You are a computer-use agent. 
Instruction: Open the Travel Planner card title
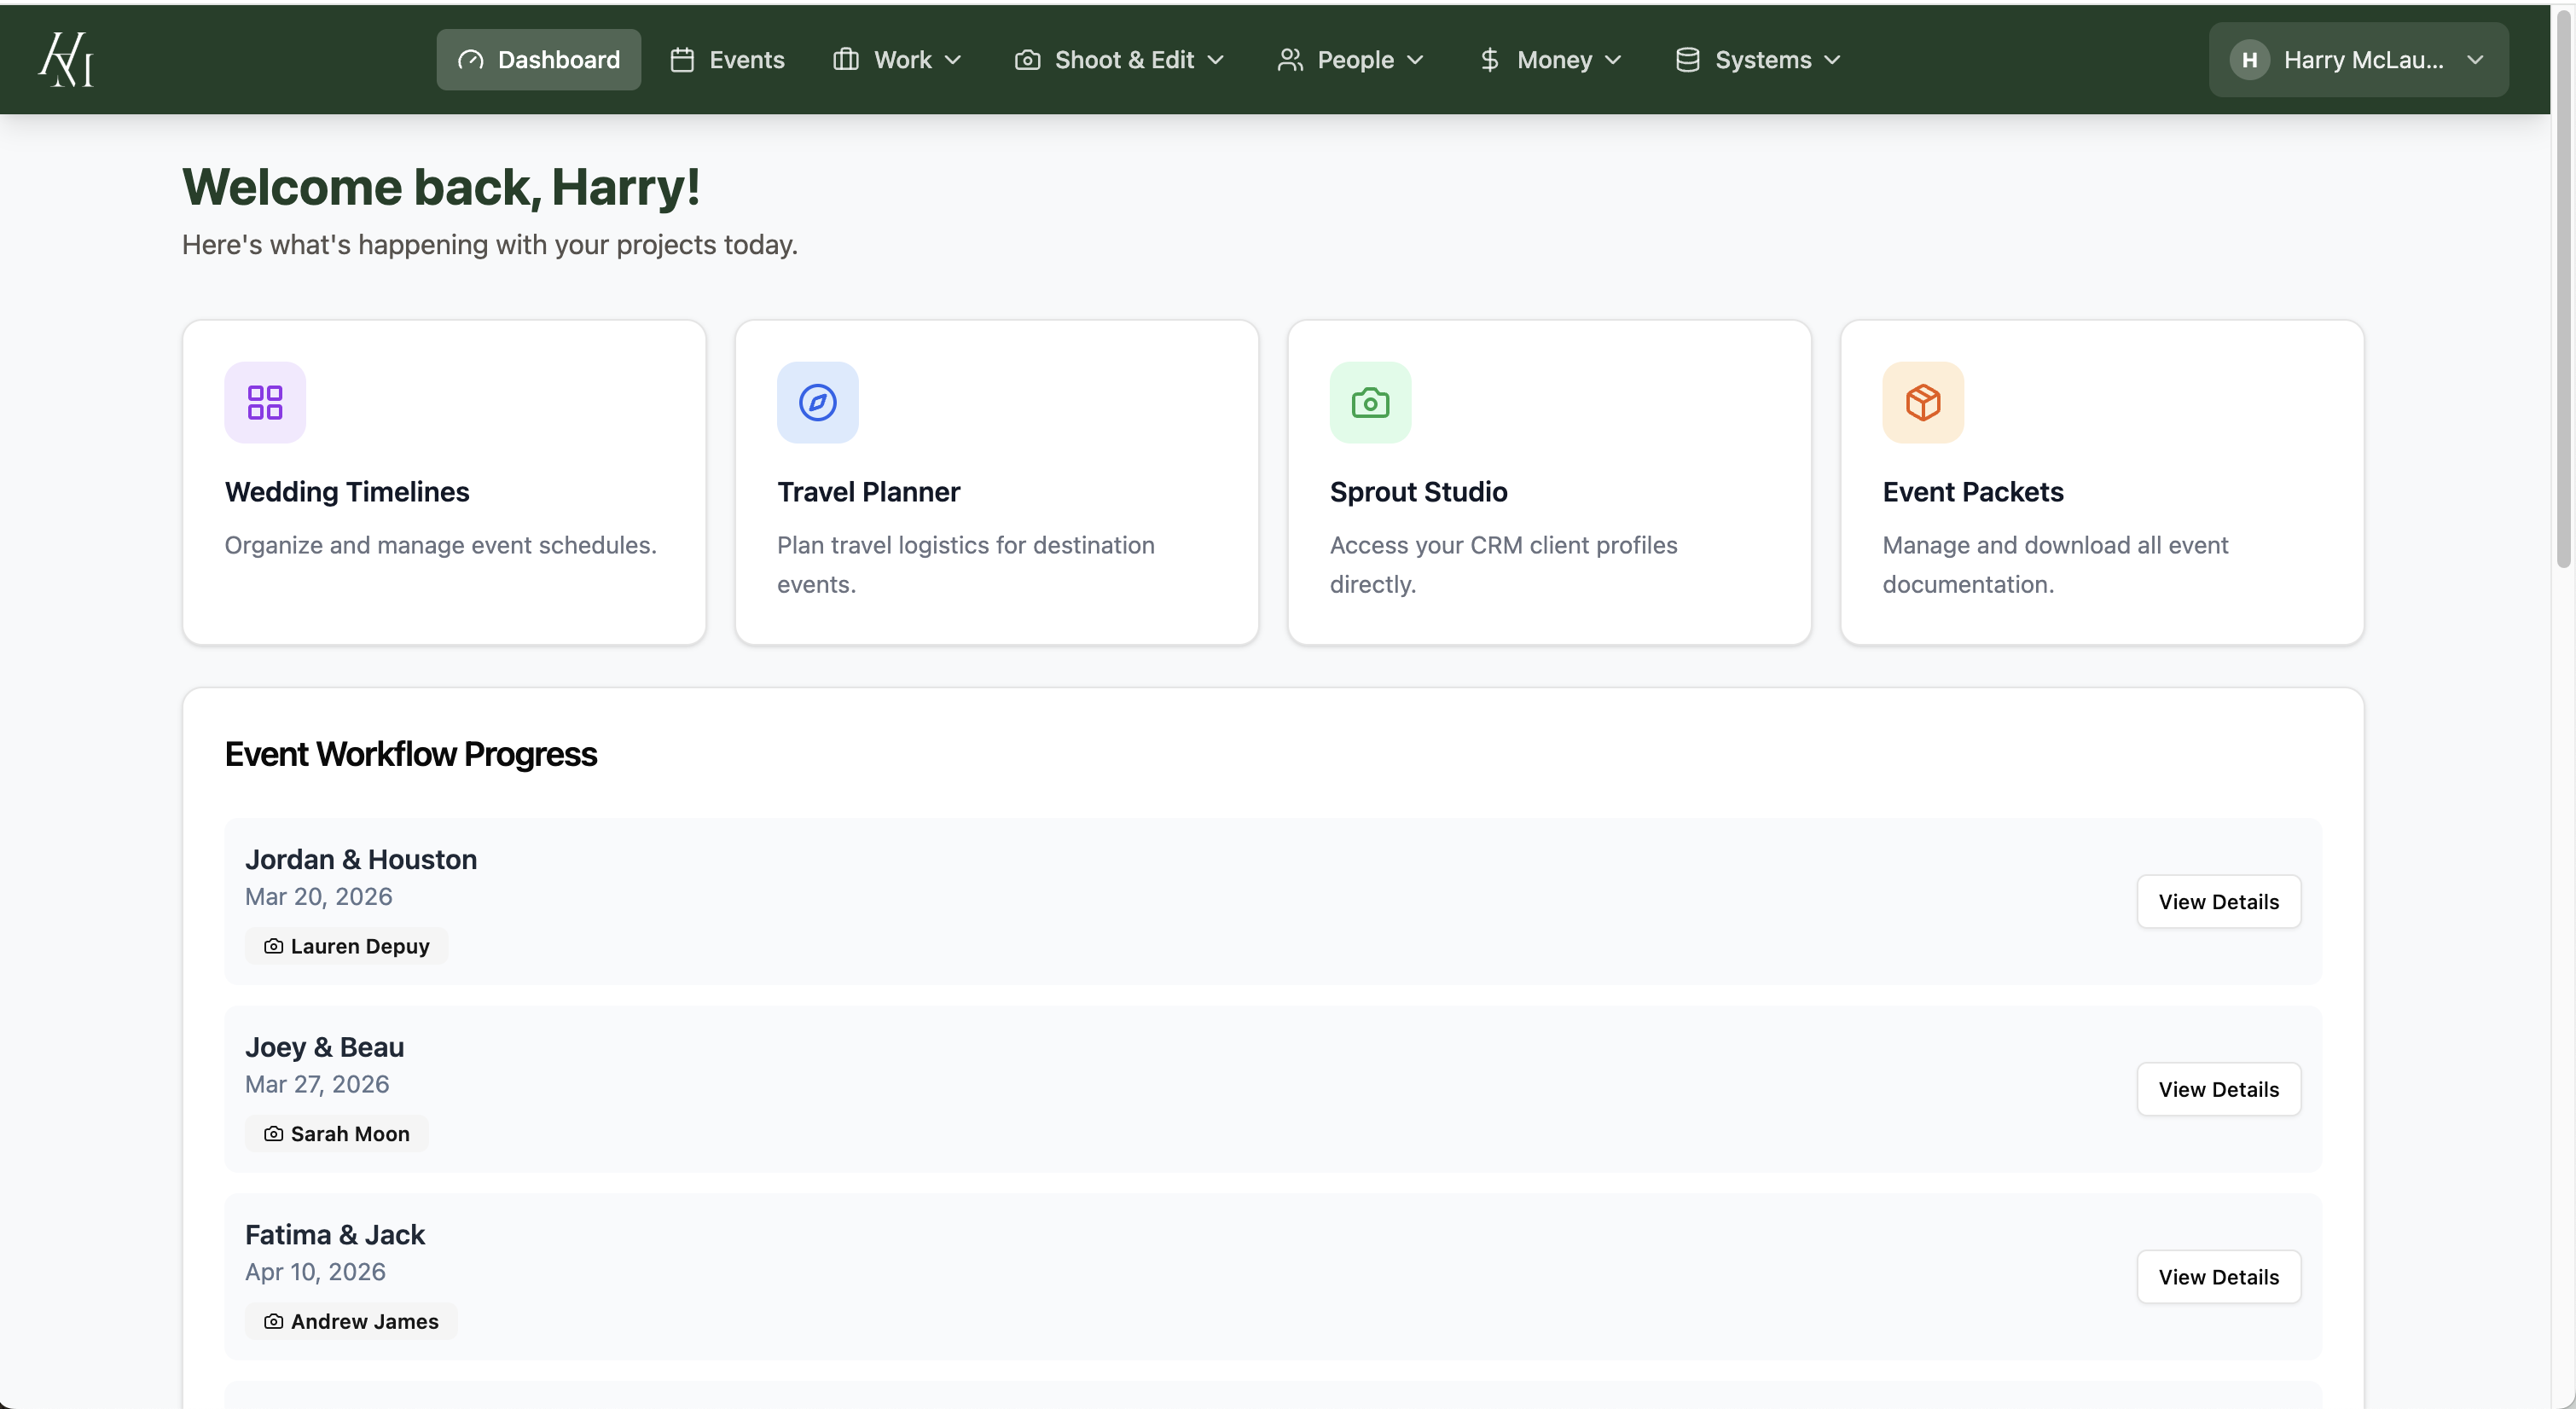pos(868,492)
